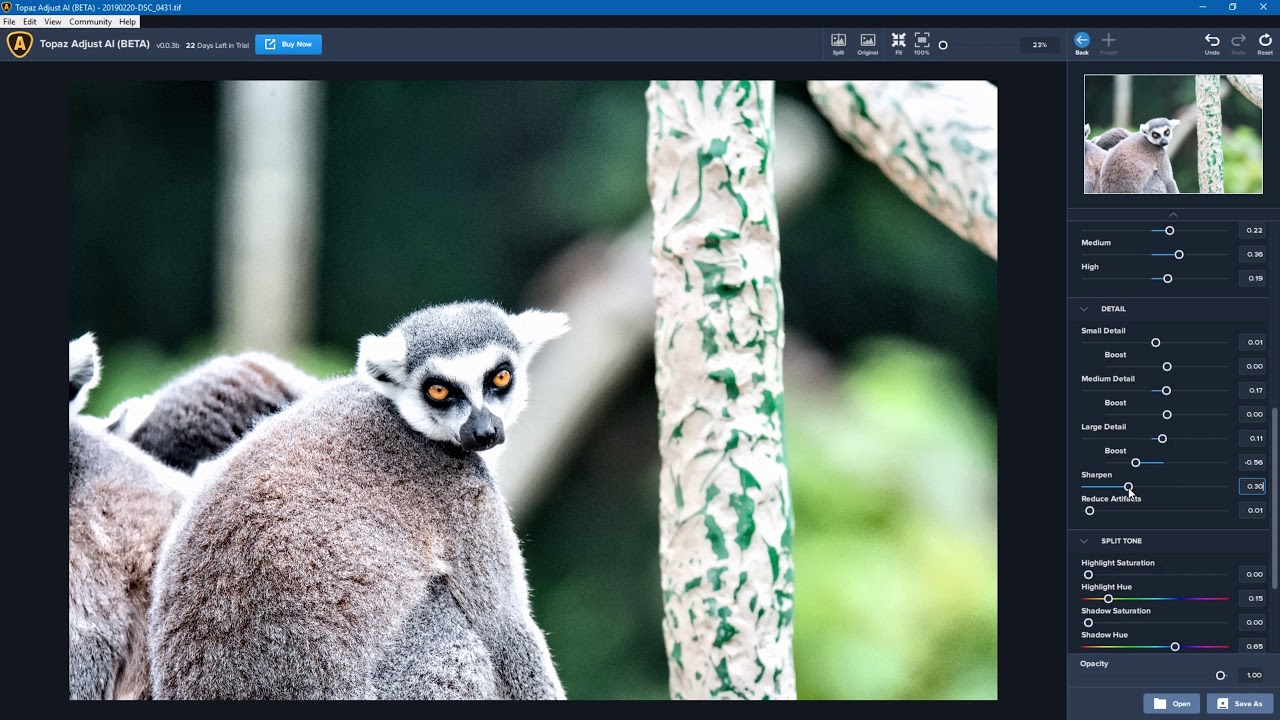Image resolution: width=1280 pixels, height=720 pixels.
Task: Add a new Preset
Action: pos(1108,44)
